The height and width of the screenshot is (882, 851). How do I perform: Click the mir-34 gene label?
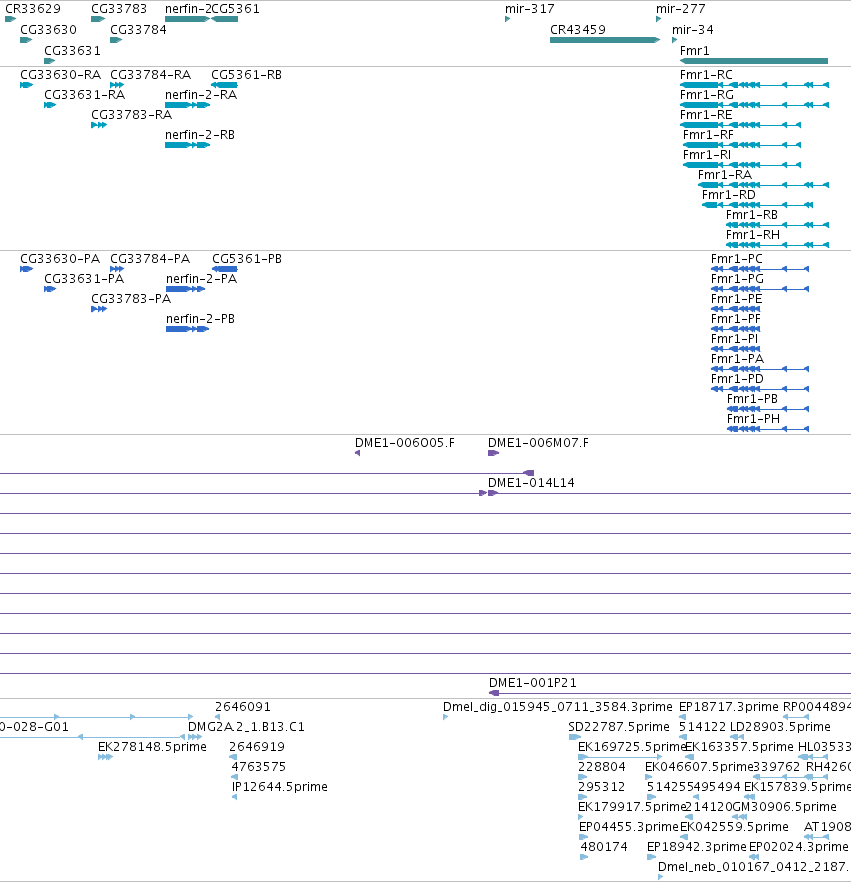click(x=693, y=30)
